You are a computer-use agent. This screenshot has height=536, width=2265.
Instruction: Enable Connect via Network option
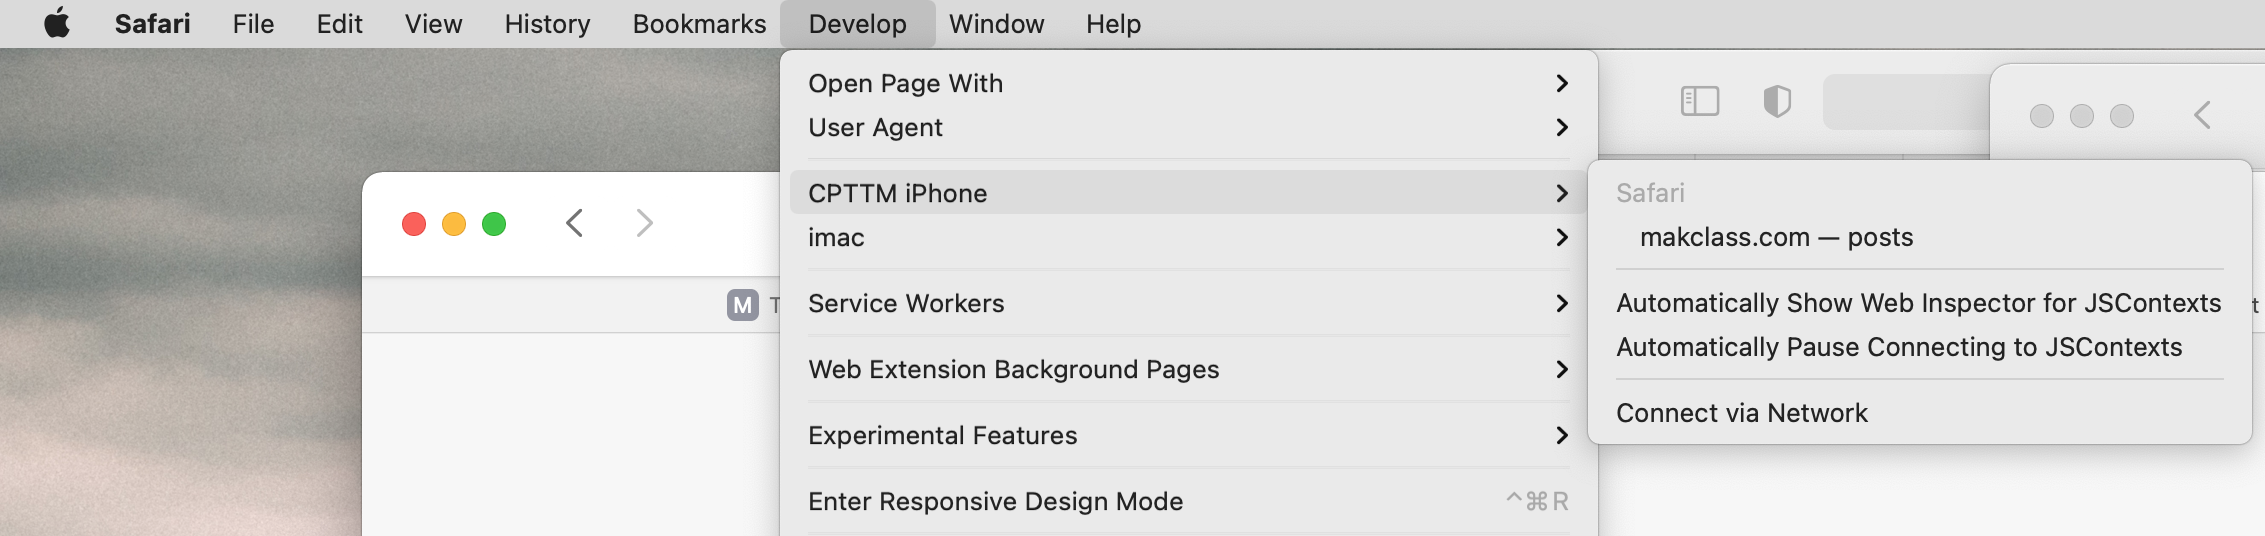pyautogui.click(x=1741, y=413)
